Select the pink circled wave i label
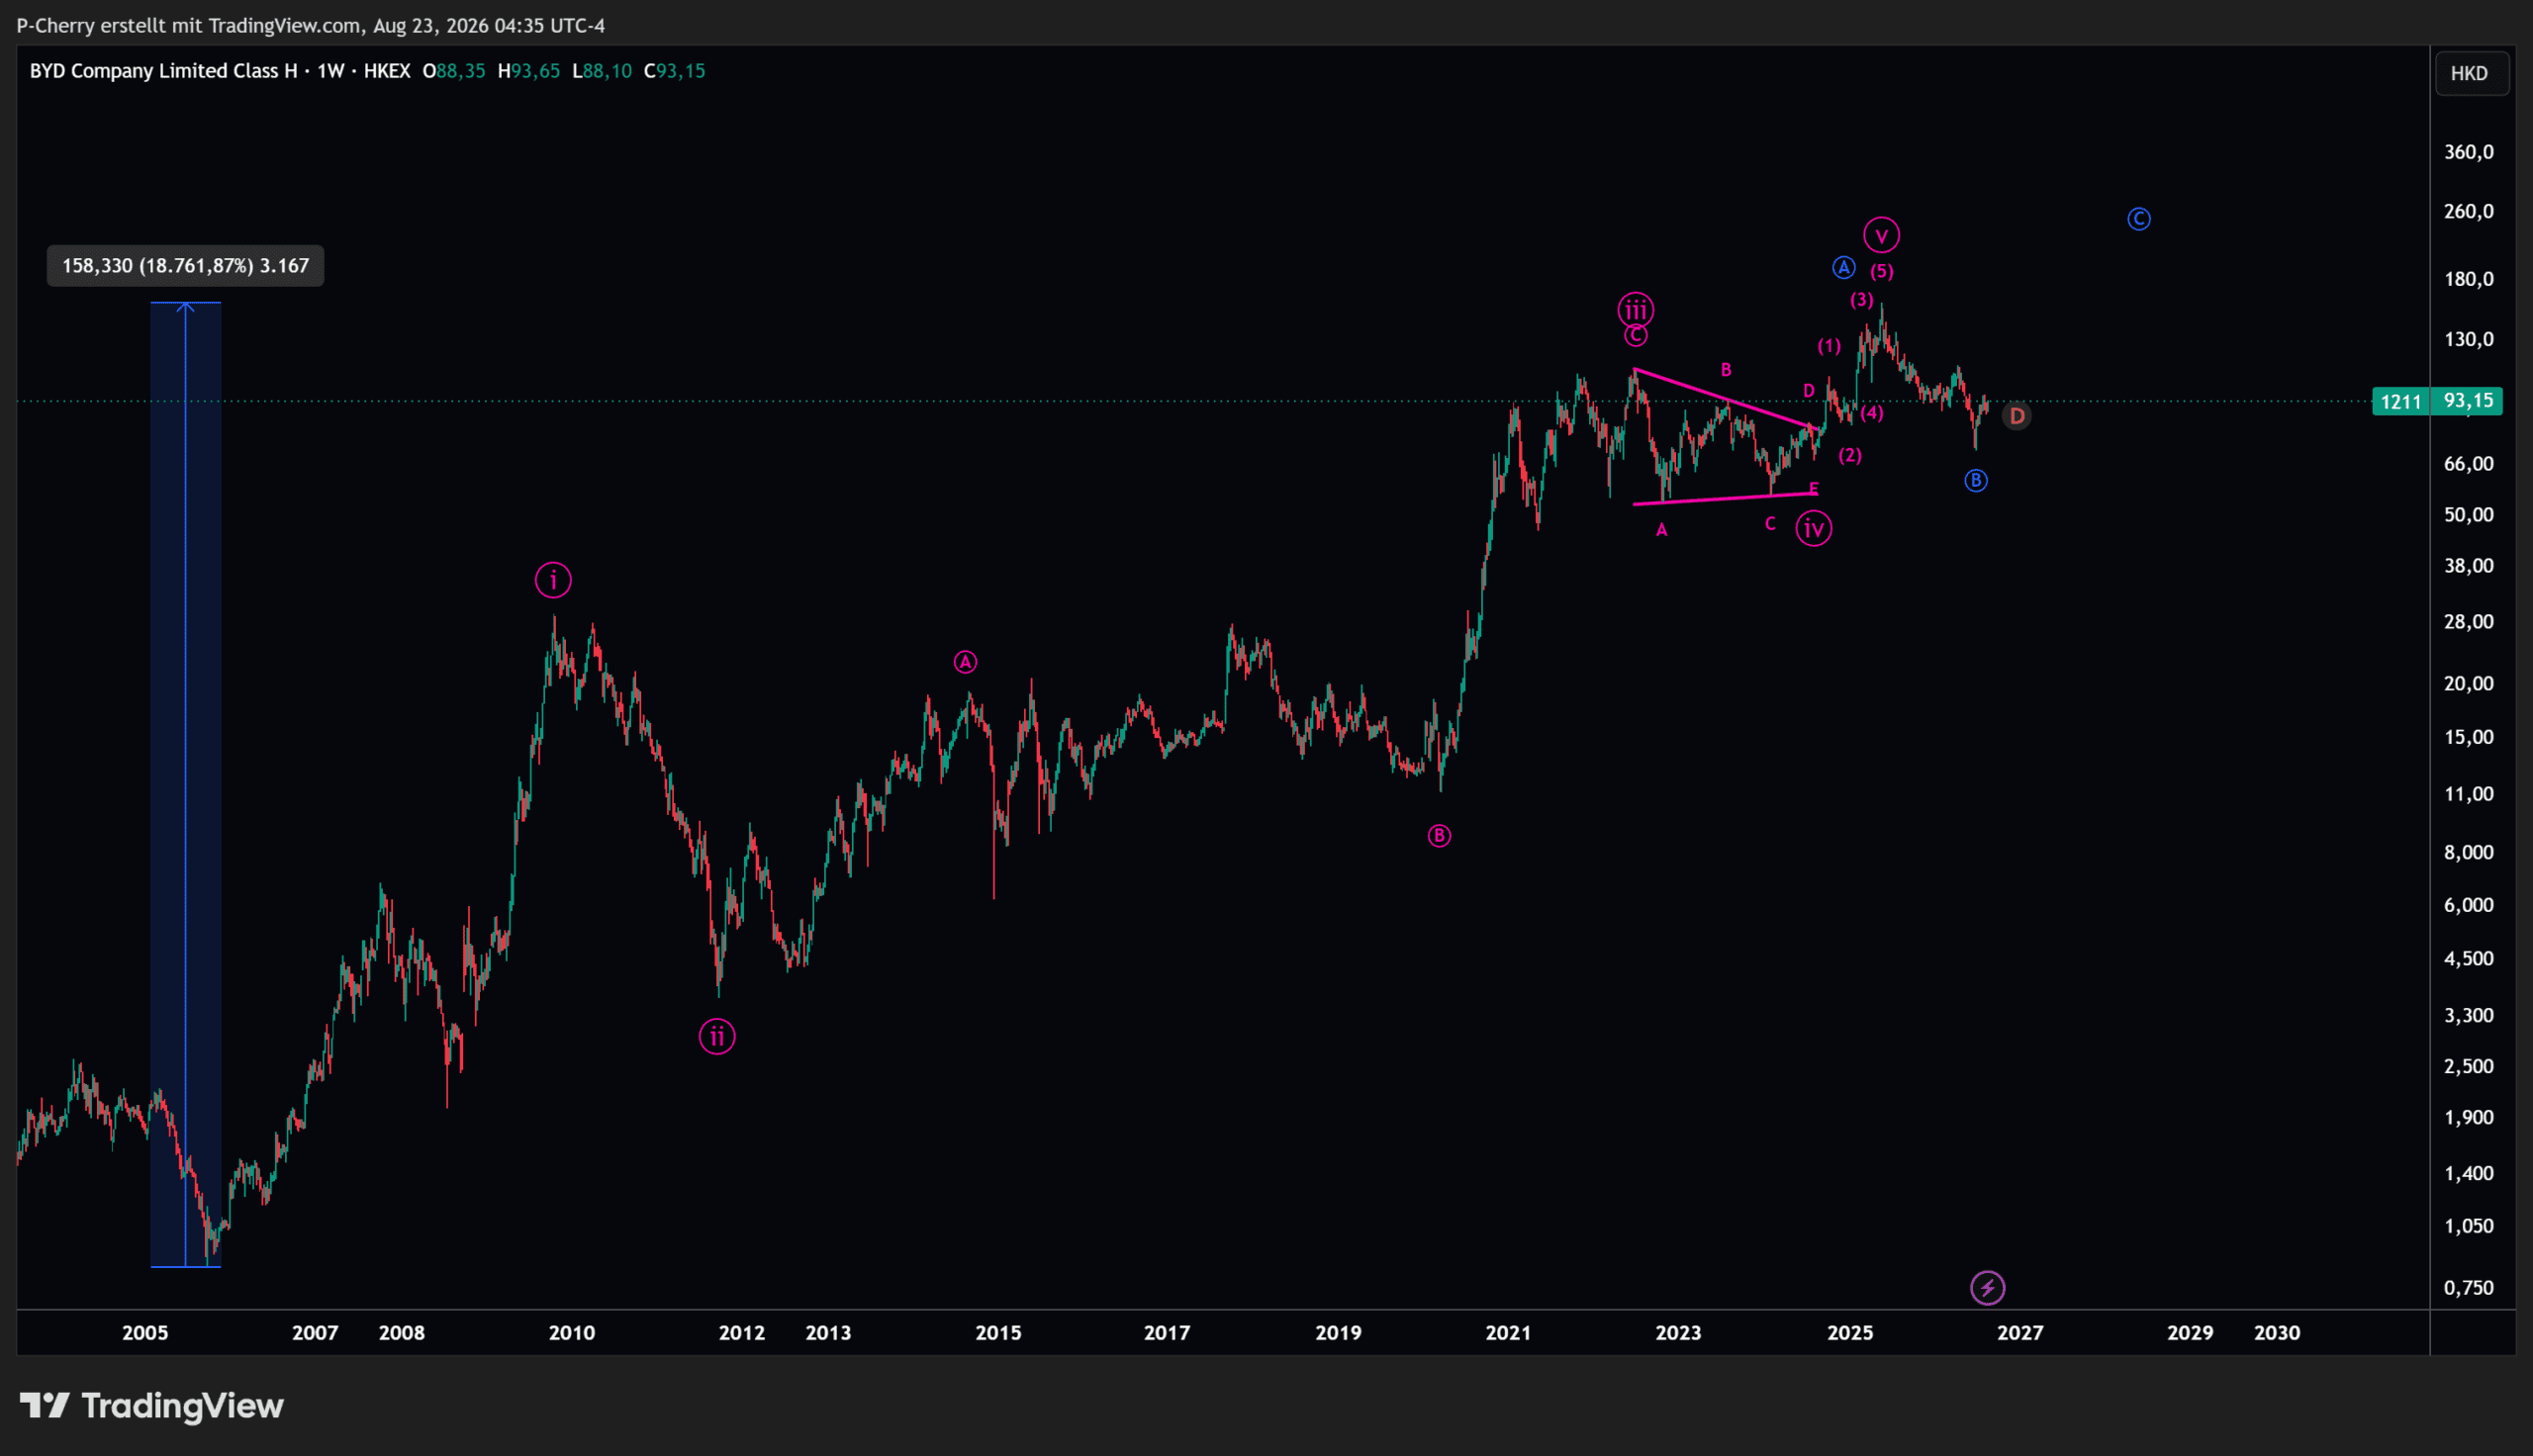This screenshot has height=1456, width=2533. [x=553, y=580]
